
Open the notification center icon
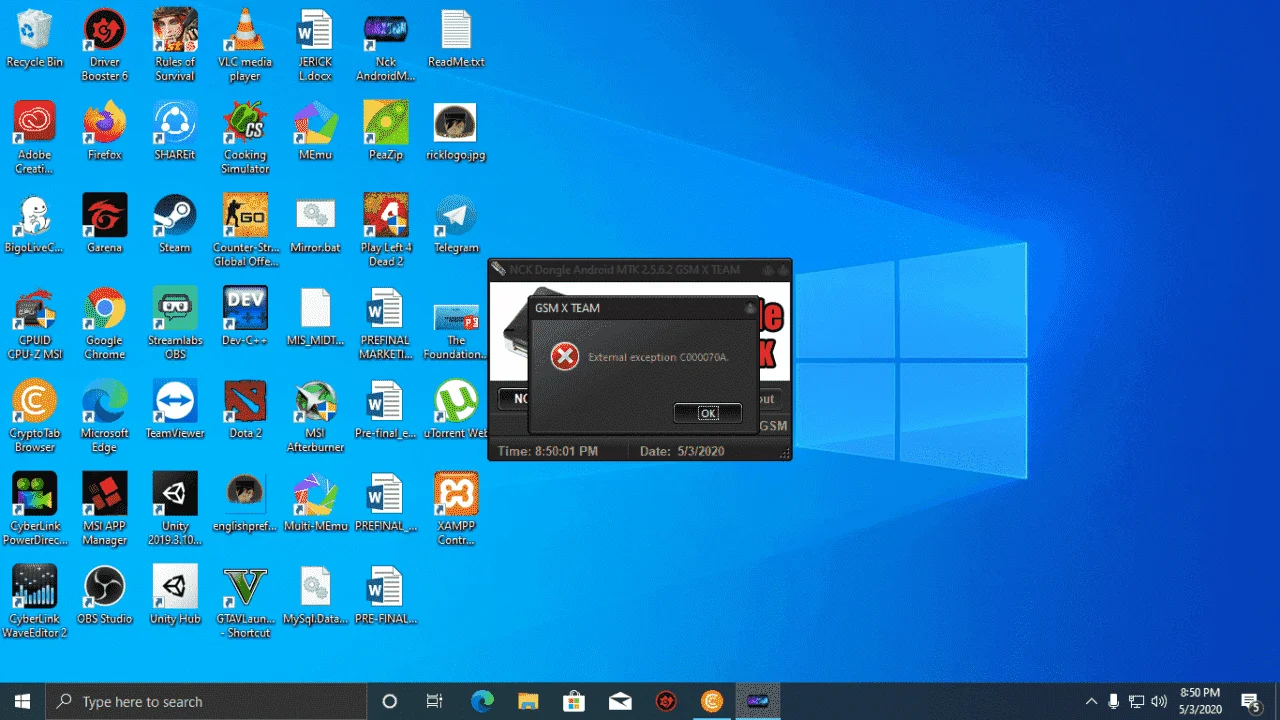[x=1250, y=701]
